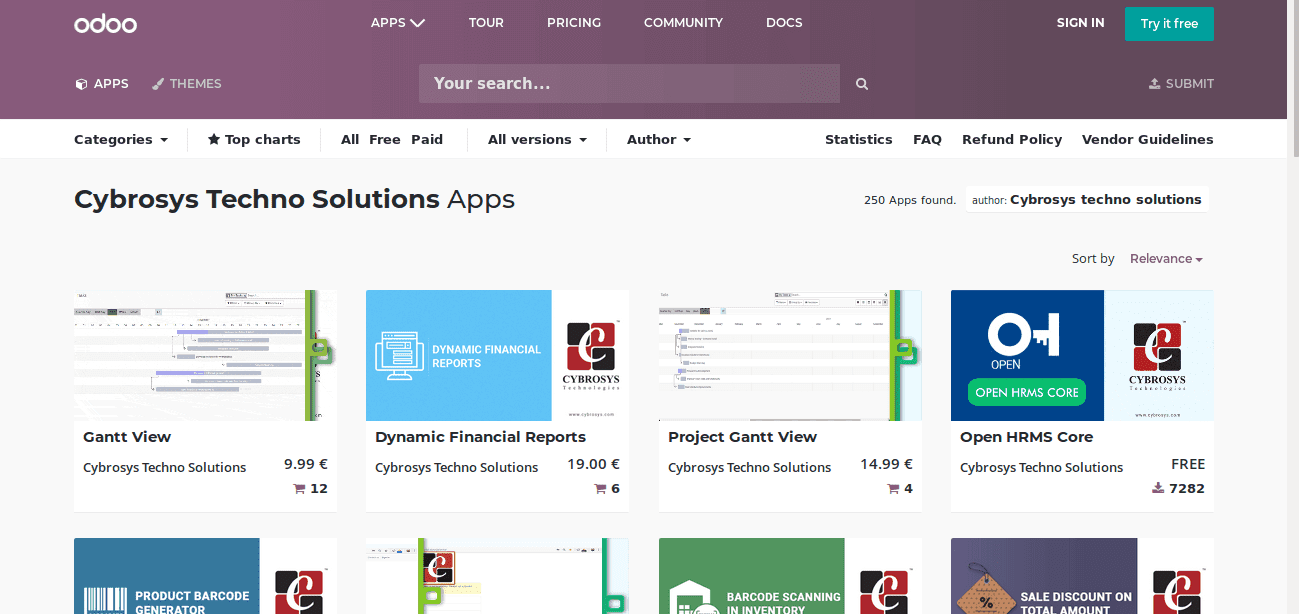Click the cart icon on Gantt View card
The height and width of the screenshot is (614, 1299).
coord(299,489)
